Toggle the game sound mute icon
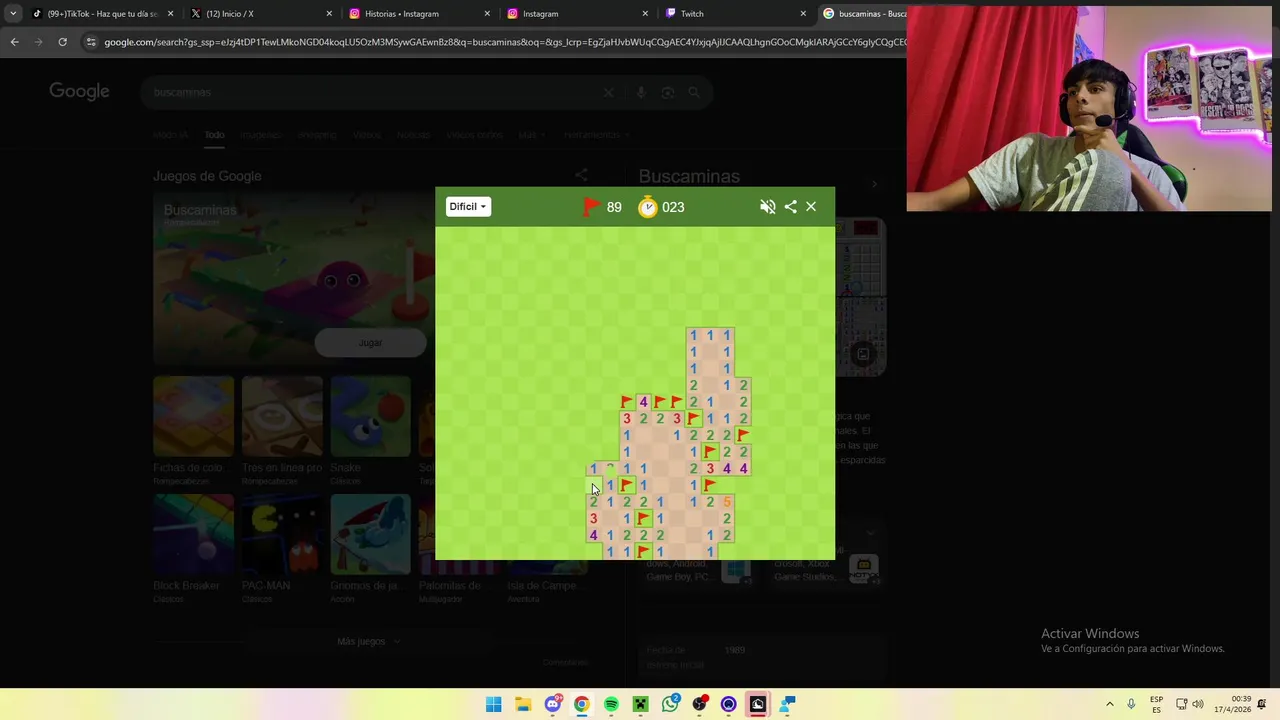 [767, 207]
